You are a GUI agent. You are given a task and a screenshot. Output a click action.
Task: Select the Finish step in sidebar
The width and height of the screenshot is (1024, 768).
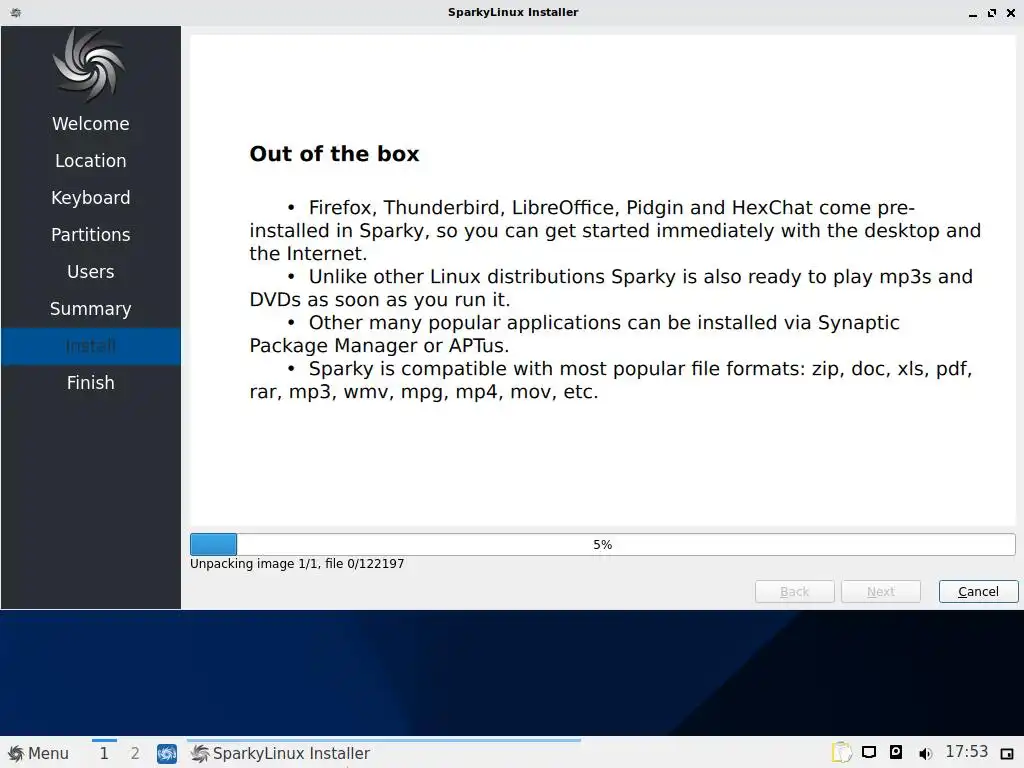[91, 383]
